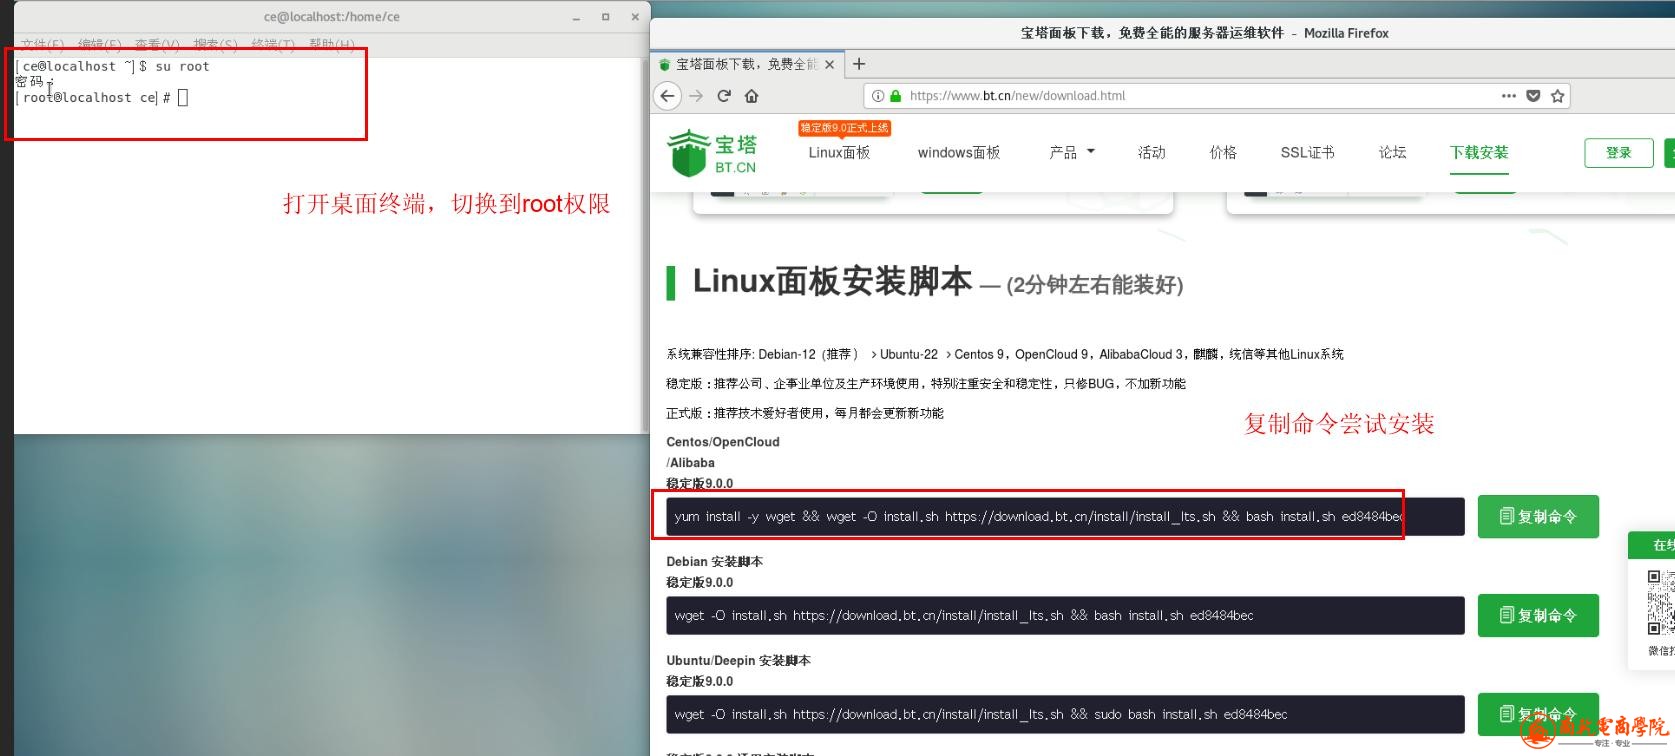Reload the Firefox page
The width and height of the screenshot is (1675, 756).
pos(724,96)
